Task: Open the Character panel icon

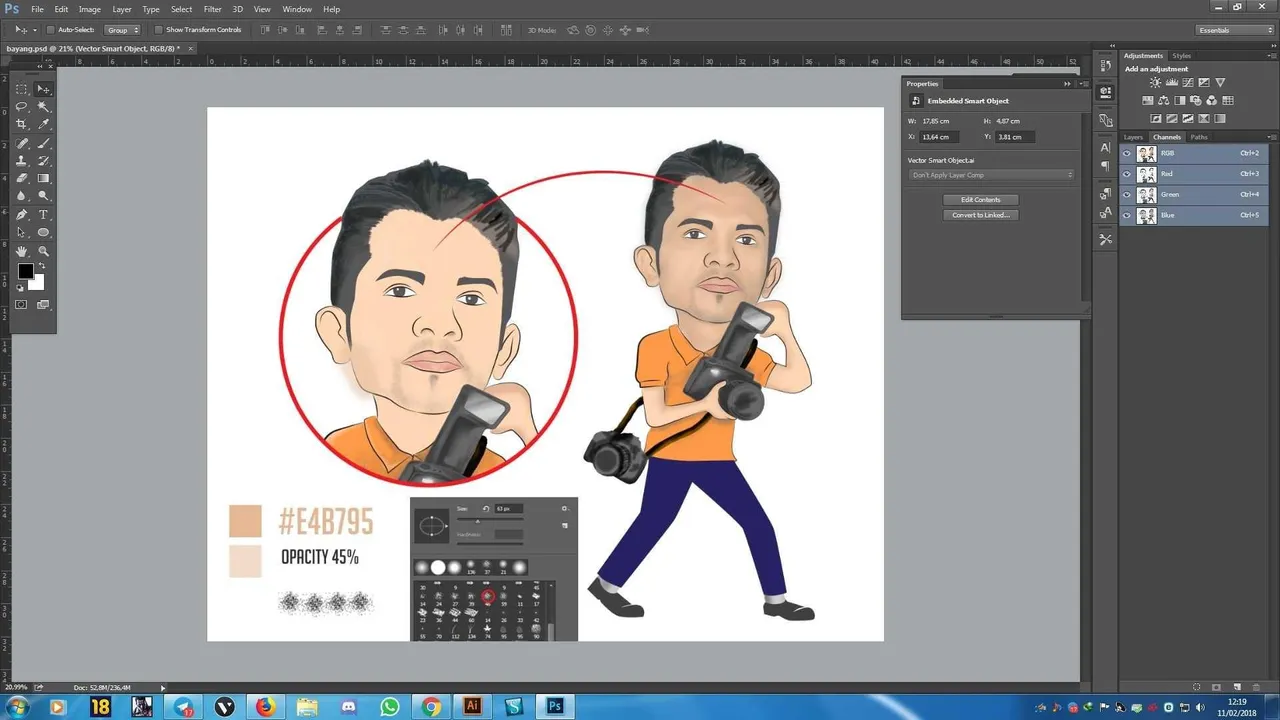Action: tap(1105, 148)
